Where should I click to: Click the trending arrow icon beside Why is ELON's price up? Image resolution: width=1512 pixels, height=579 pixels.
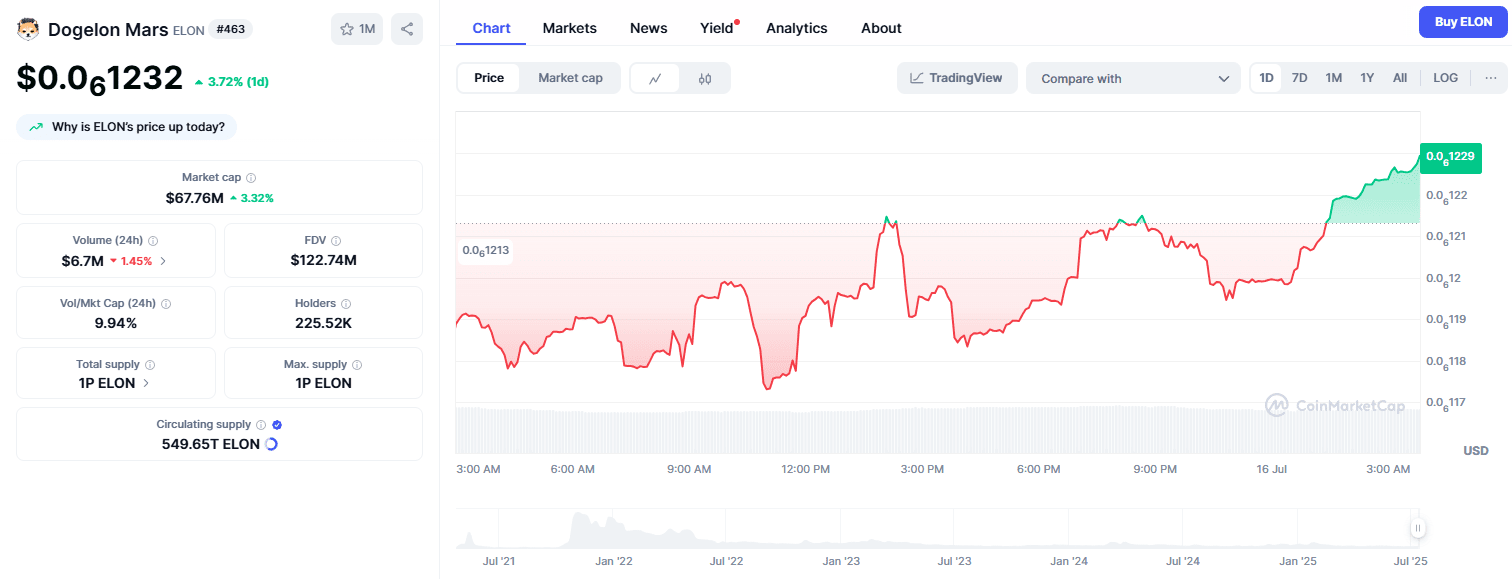[x=36, y=127]
